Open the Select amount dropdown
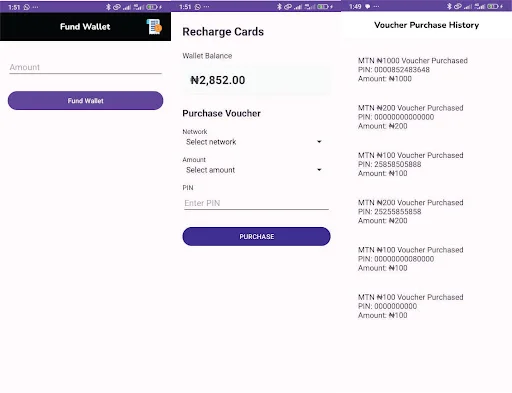Viewport: 512px width, 393px height. [x=254, y=170]
